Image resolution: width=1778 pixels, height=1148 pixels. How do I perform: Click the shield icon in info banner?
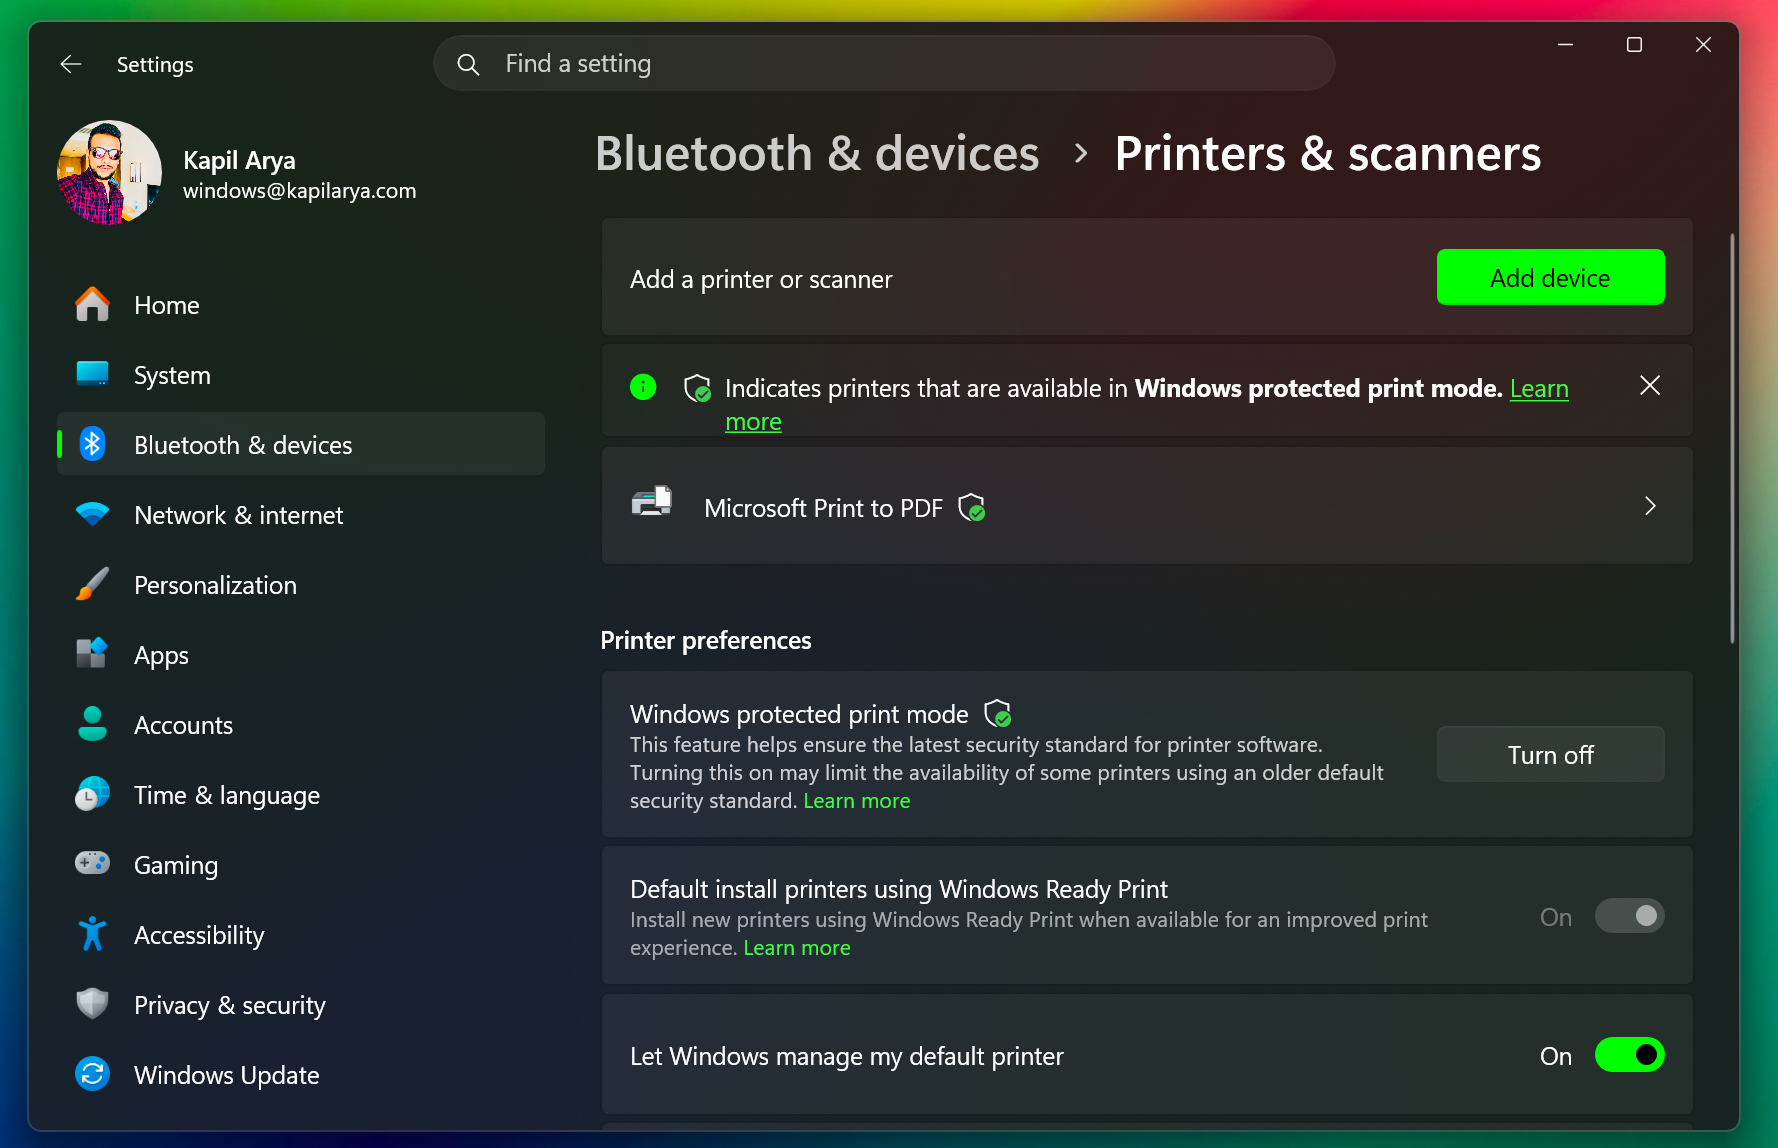697,388
